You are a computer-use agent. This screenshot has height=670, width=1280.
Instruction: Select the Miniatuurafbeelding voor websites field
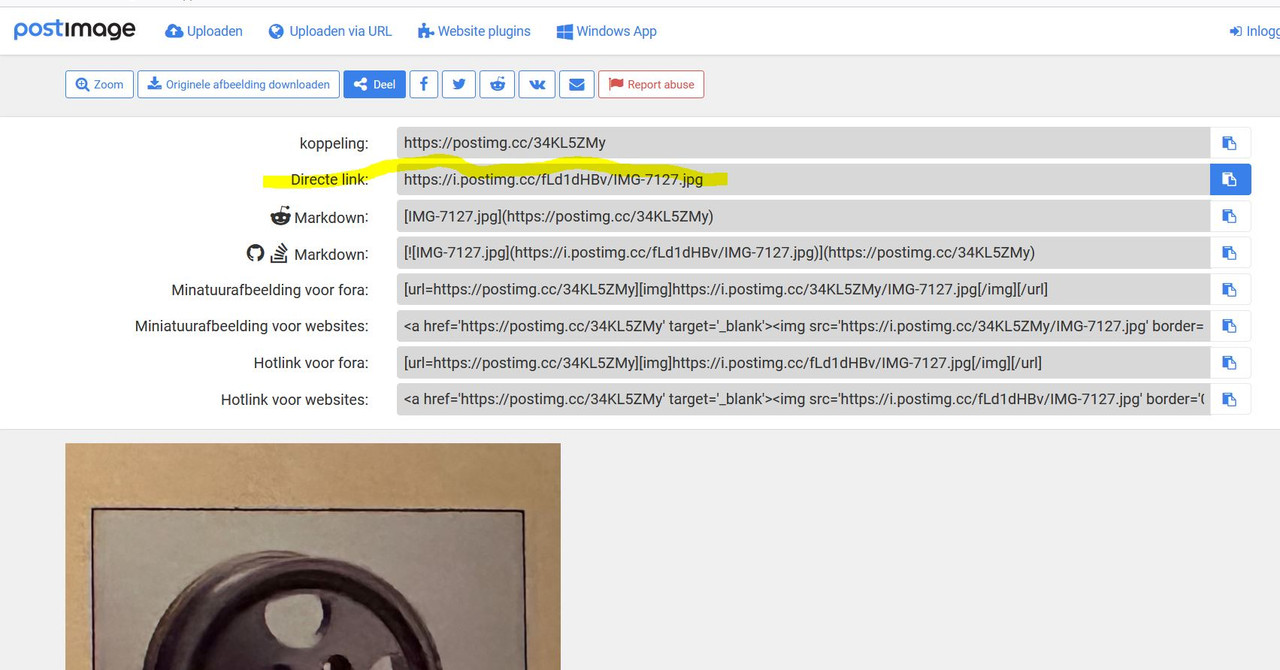(803, 326)
